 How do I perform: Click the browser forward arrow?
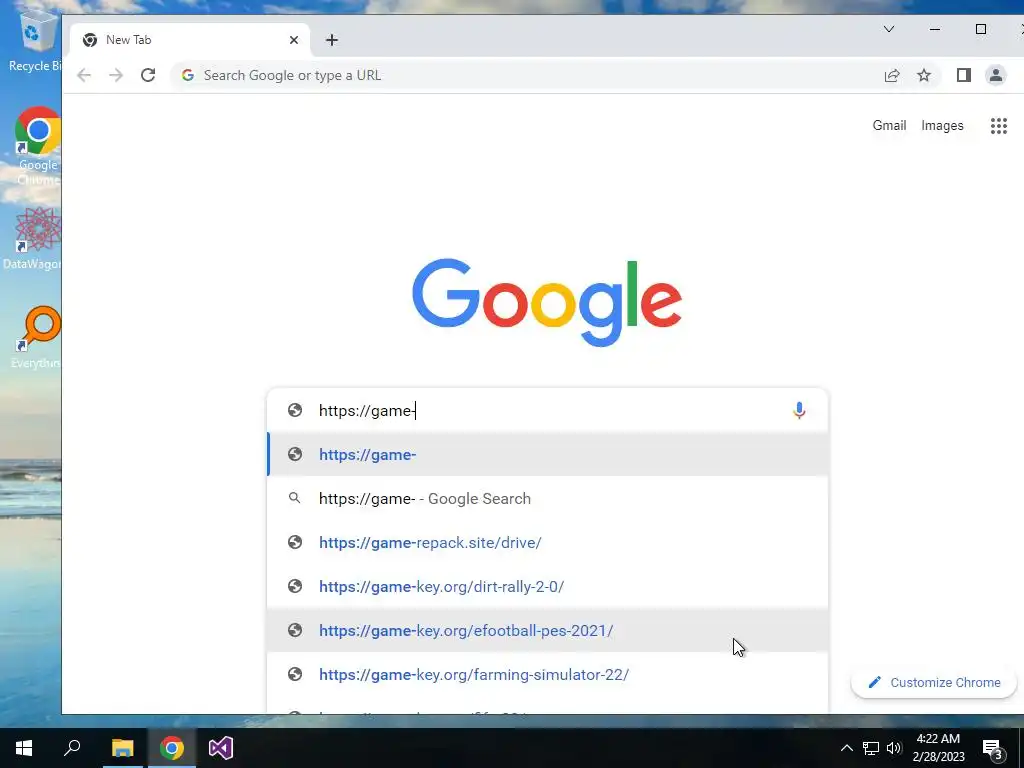pyautogui.click(x=116, y=75)
